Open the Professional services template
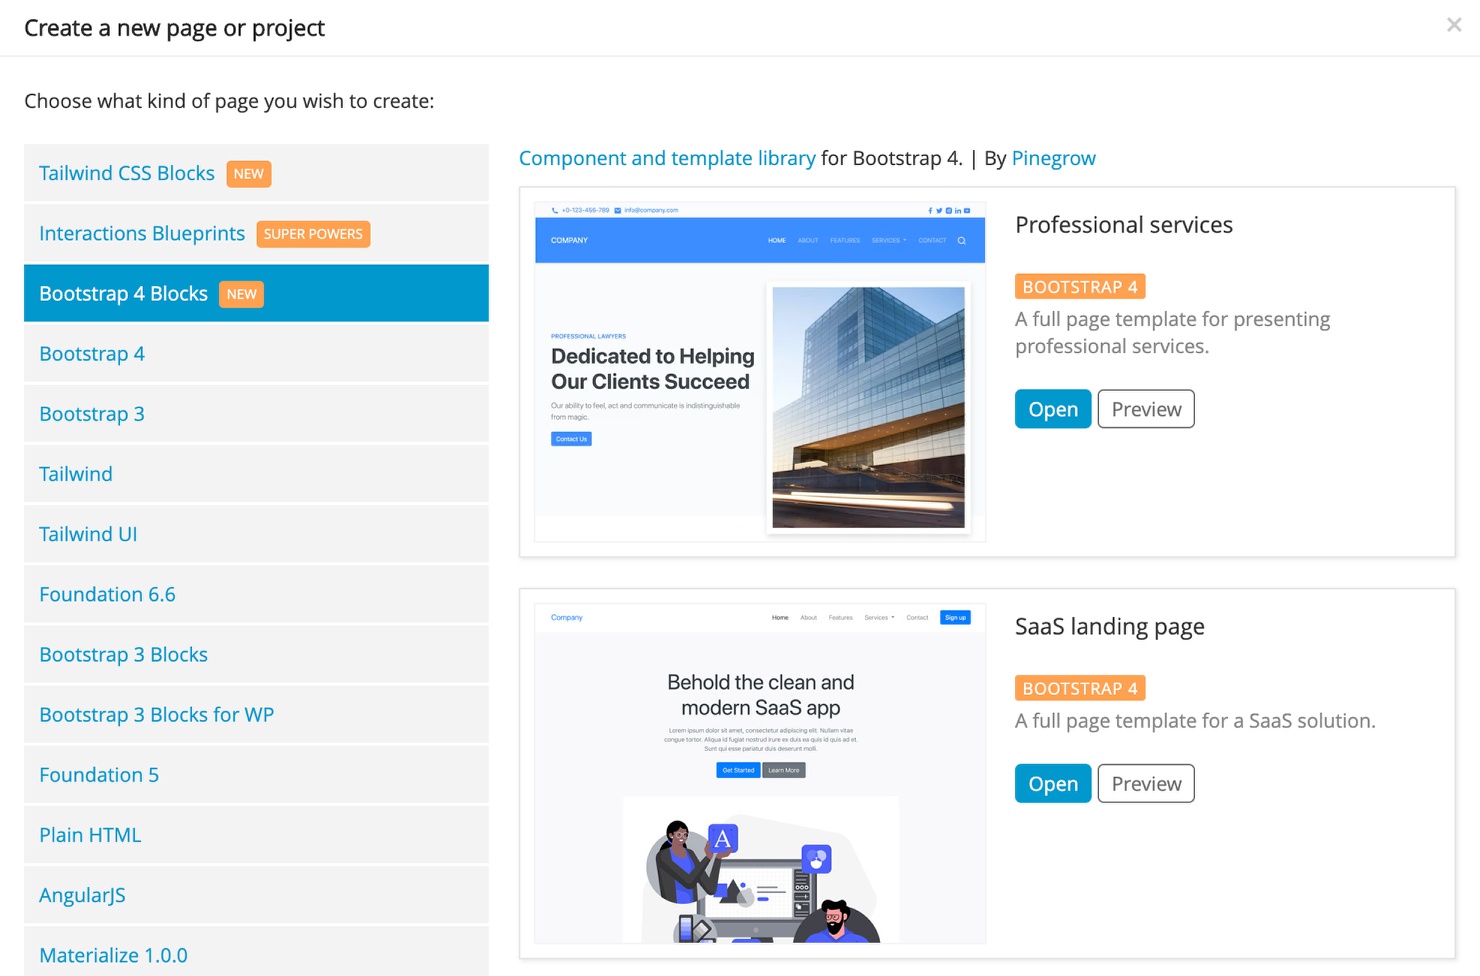Screen dimensions: 1480x976 tap(1053, 409)
